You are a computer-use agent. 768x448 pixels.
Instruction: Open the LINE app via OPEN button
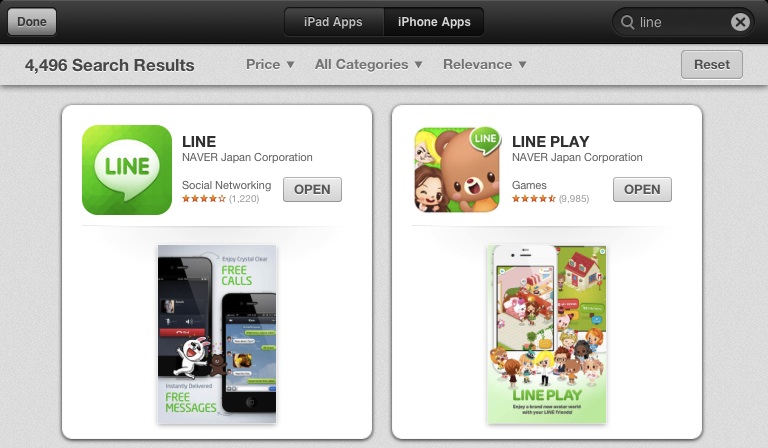312,189
